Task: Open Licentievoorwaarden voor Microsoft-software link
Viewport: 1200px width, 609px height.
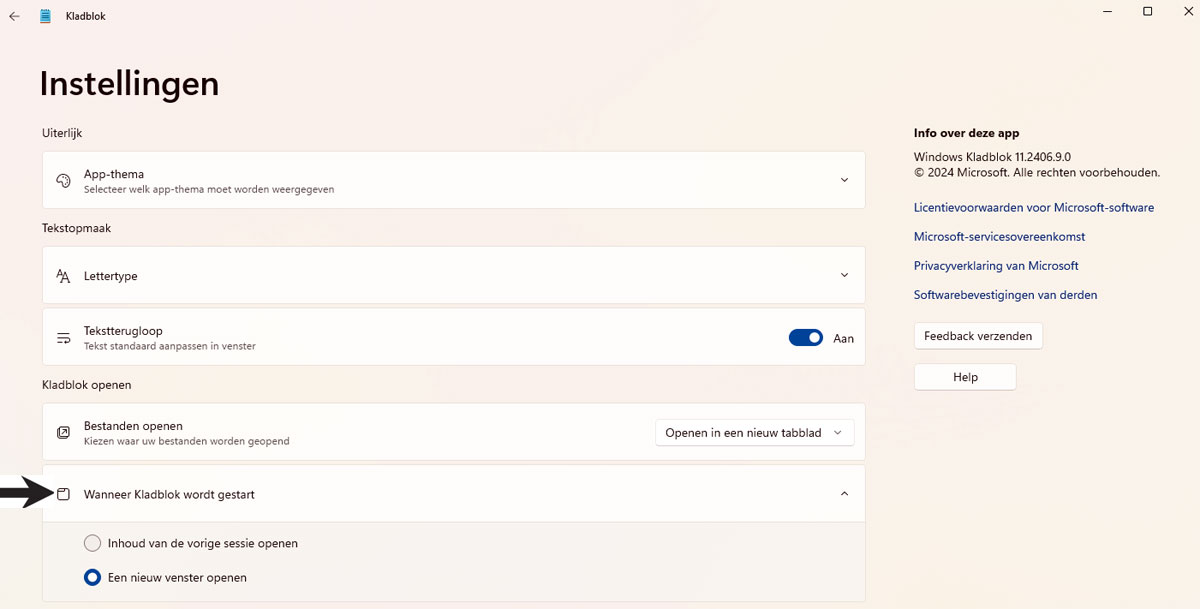Action: tap(1033, 208)
